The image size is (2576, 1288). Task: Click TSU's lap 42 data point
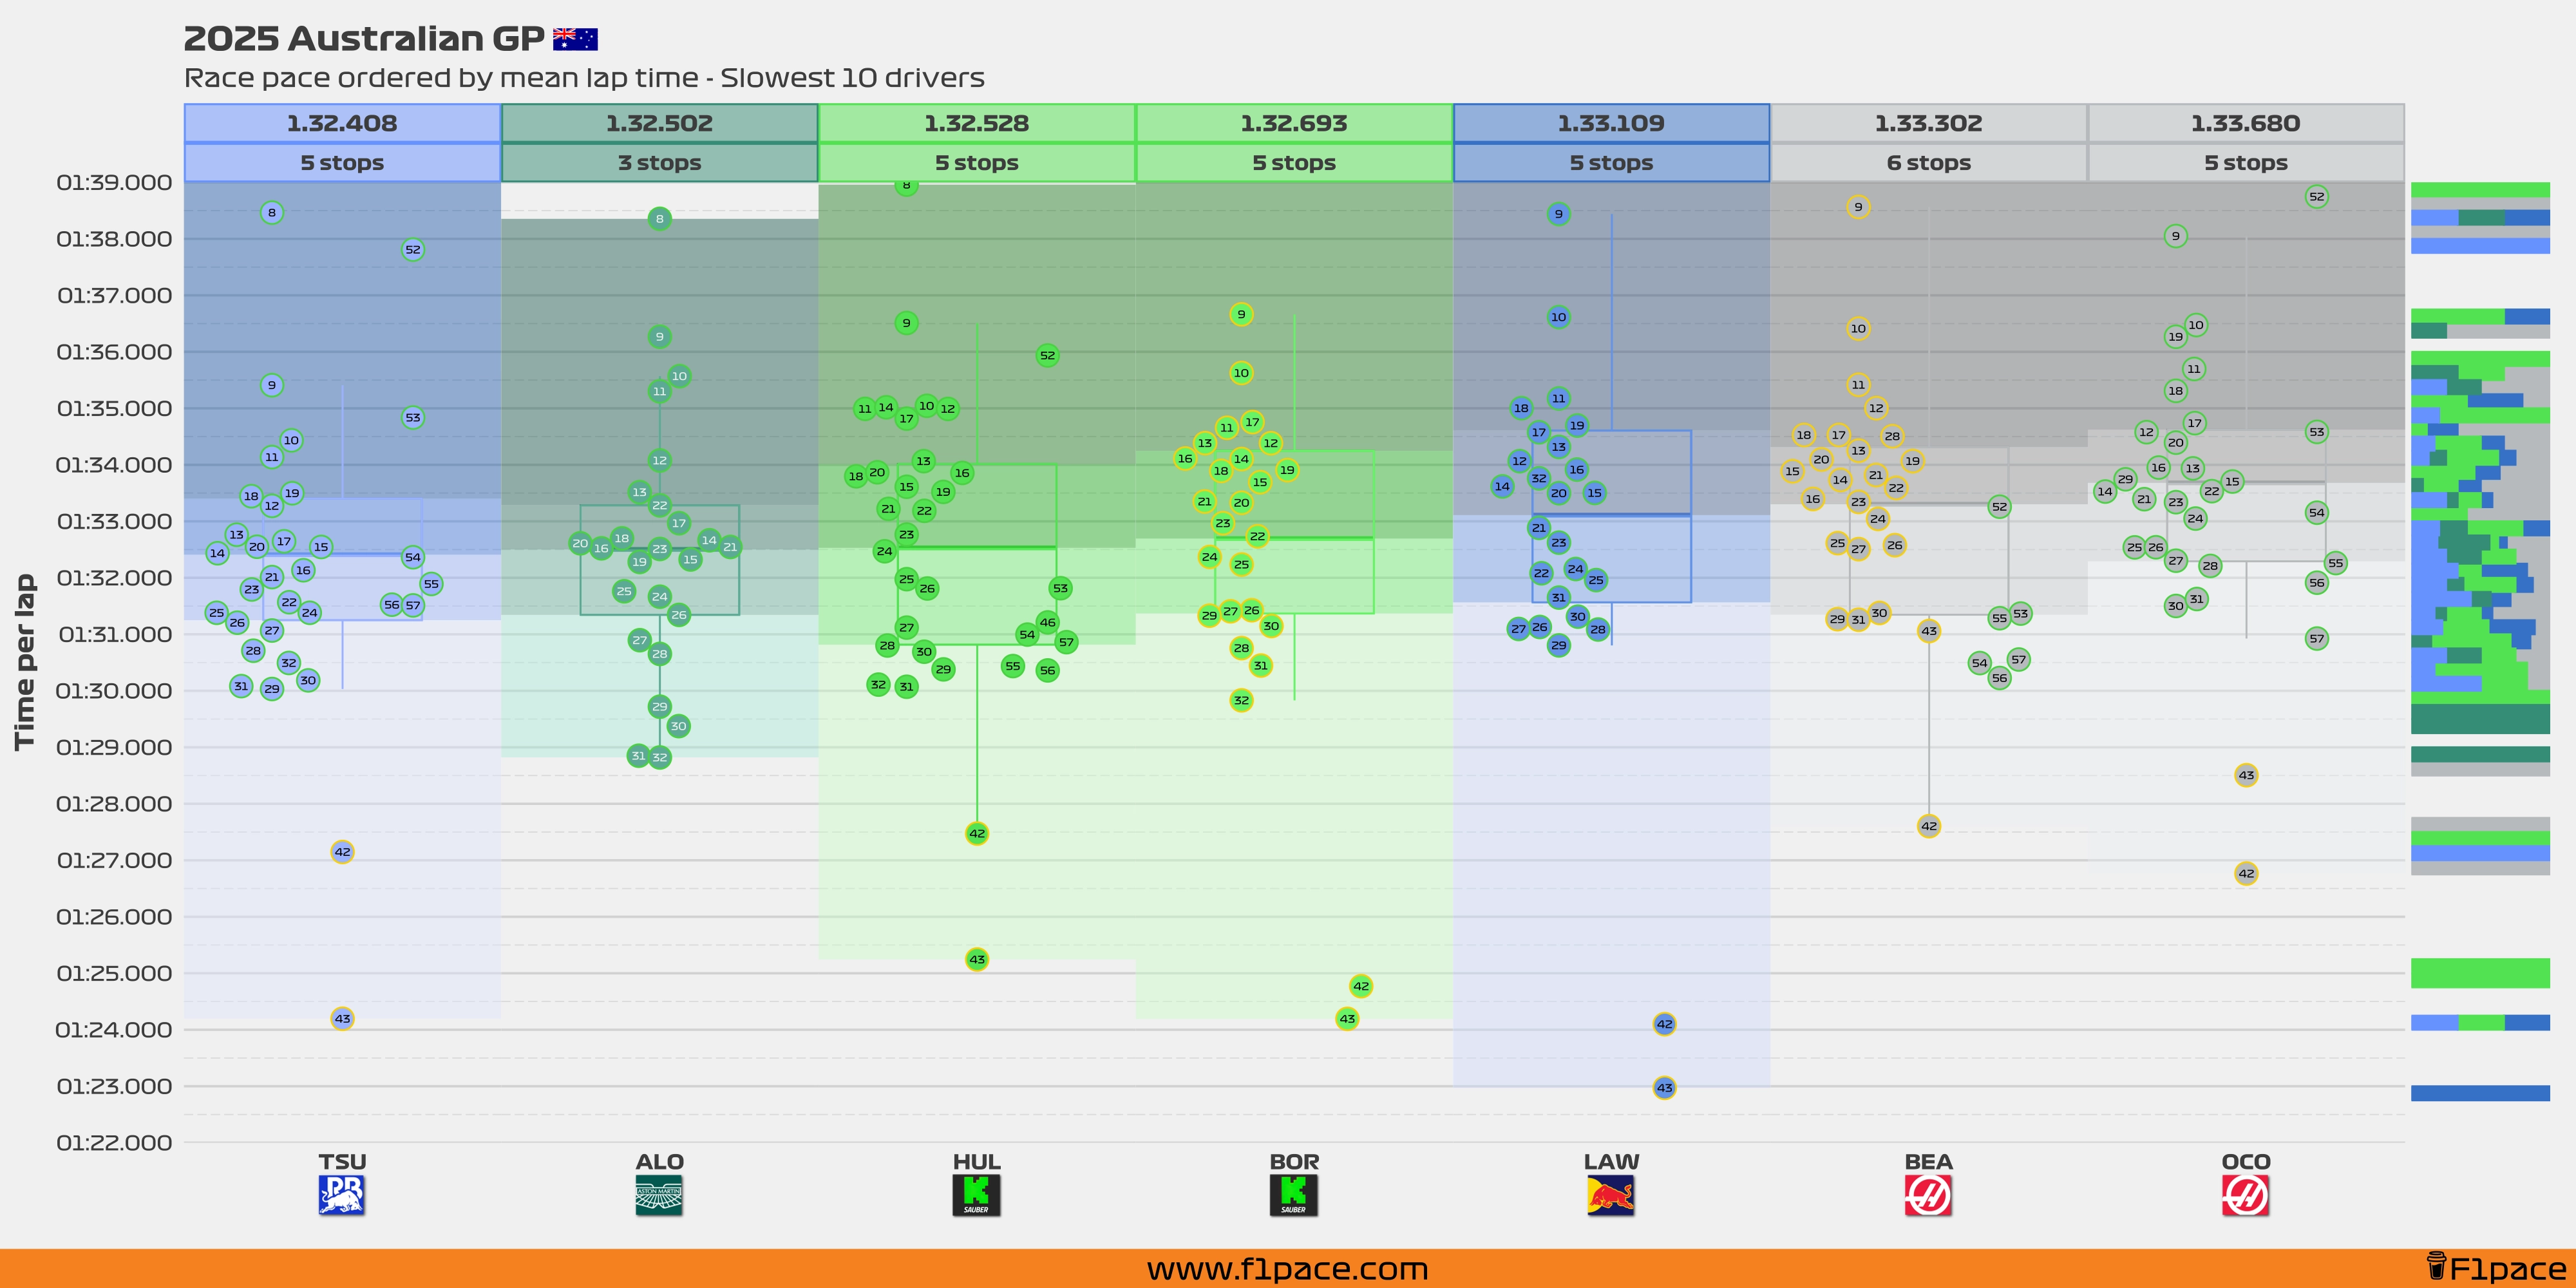(x=342, y=852)
